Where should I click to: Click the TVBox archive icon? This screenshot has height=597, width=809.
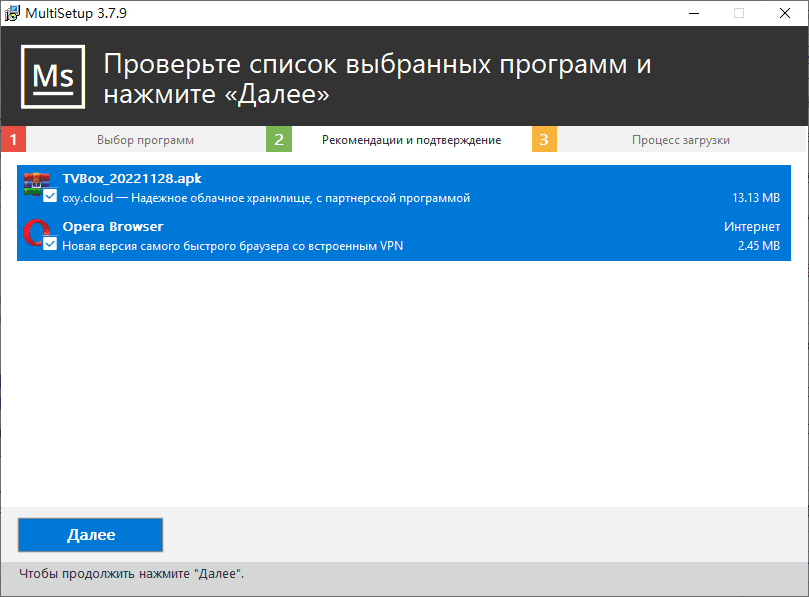[x=35, y=184]
